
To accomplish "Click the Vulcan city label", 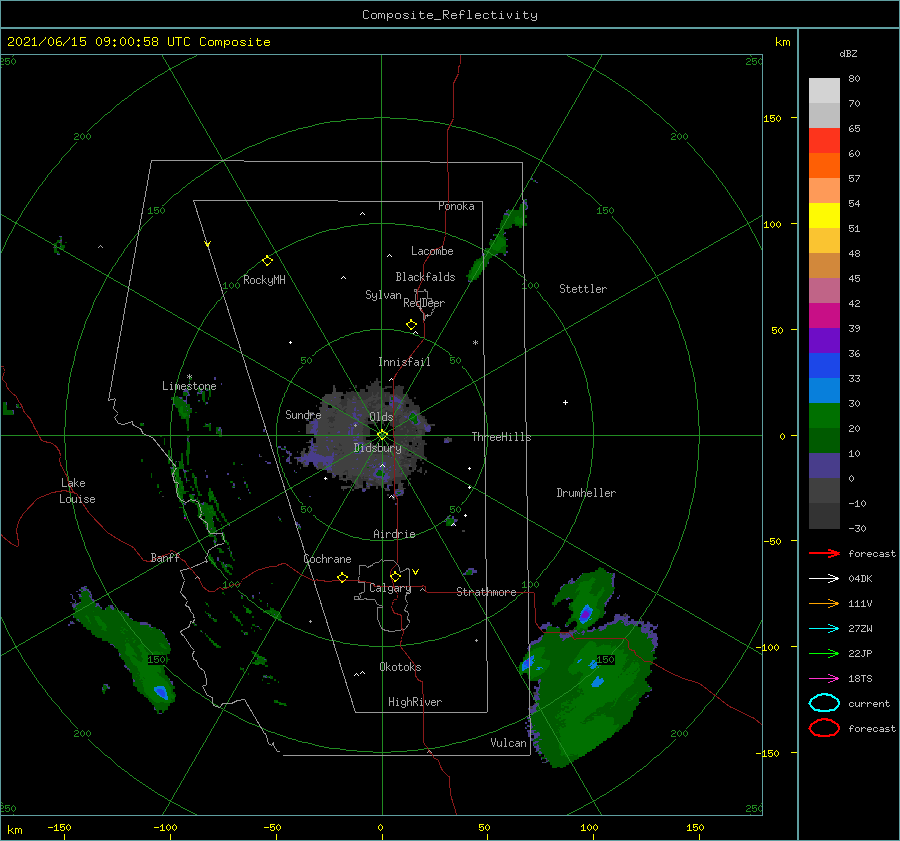I will point(508,743).
